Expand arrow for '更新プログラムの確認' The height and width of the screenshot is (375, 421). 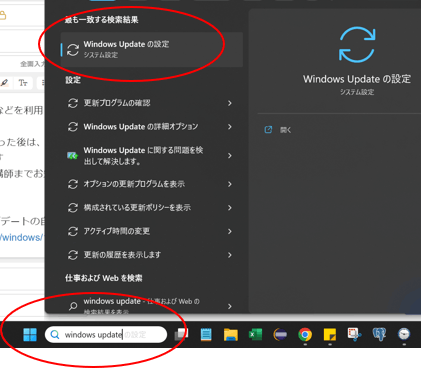230,103
